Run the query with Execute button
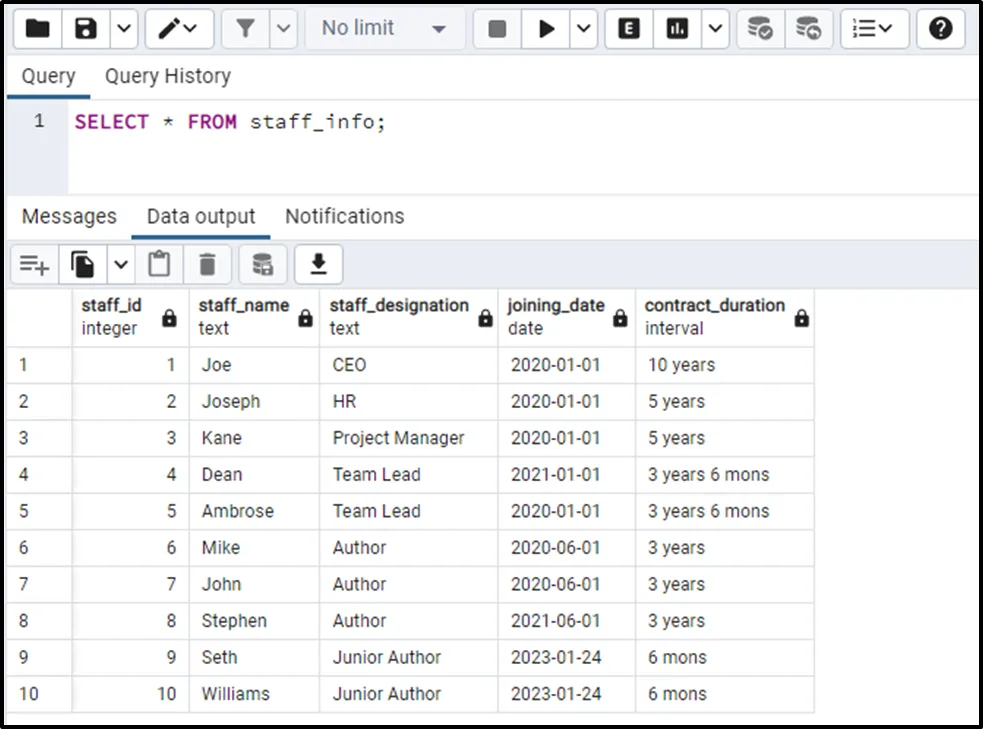The height and width of the screenshot is (729, 983). pyautogui.click(x=546, y=29)
